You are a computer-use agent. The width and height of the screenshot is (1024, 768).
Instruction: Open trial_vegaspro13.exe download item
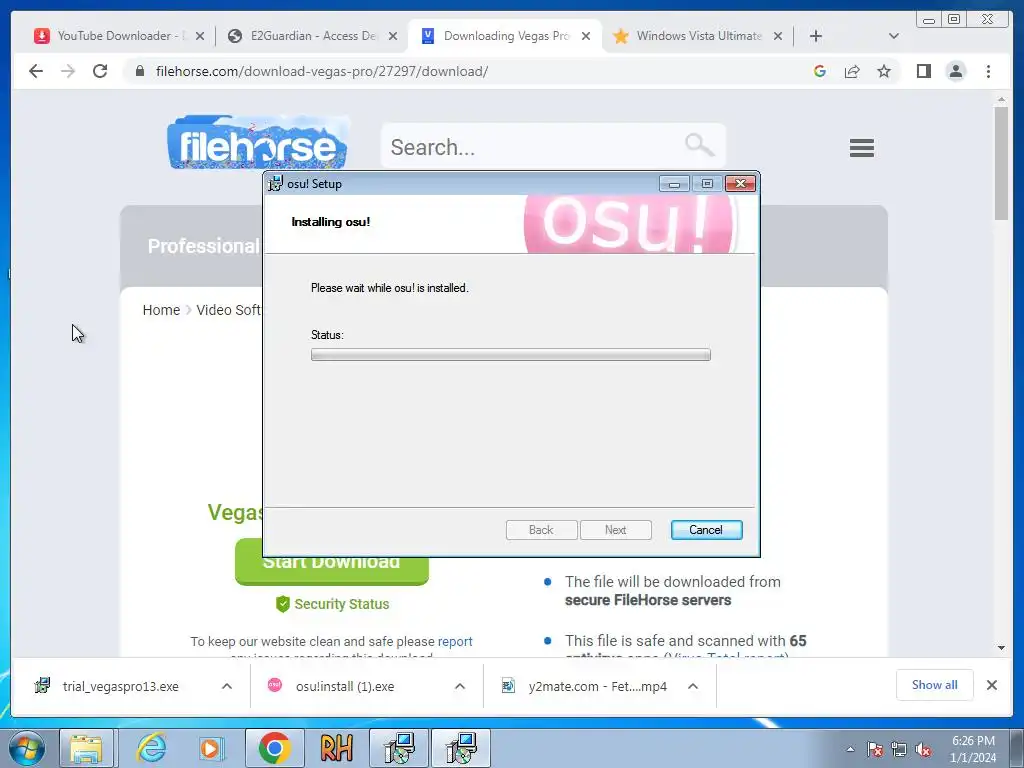(121, 686)
